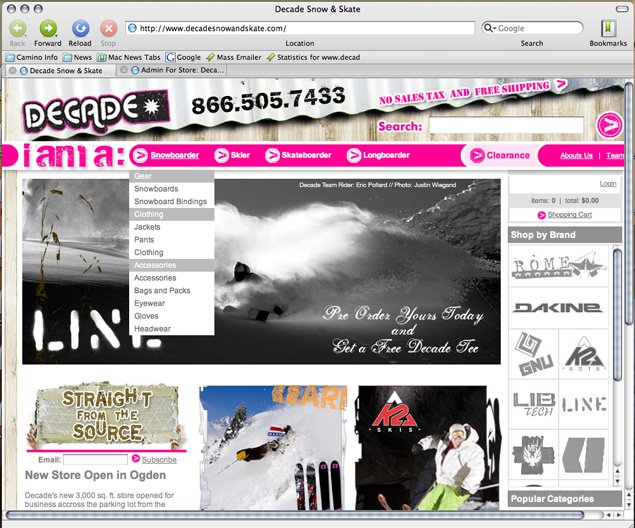Click the red Stop icon
This screenshot has height=528, width=635.
(x=108, y=28)
